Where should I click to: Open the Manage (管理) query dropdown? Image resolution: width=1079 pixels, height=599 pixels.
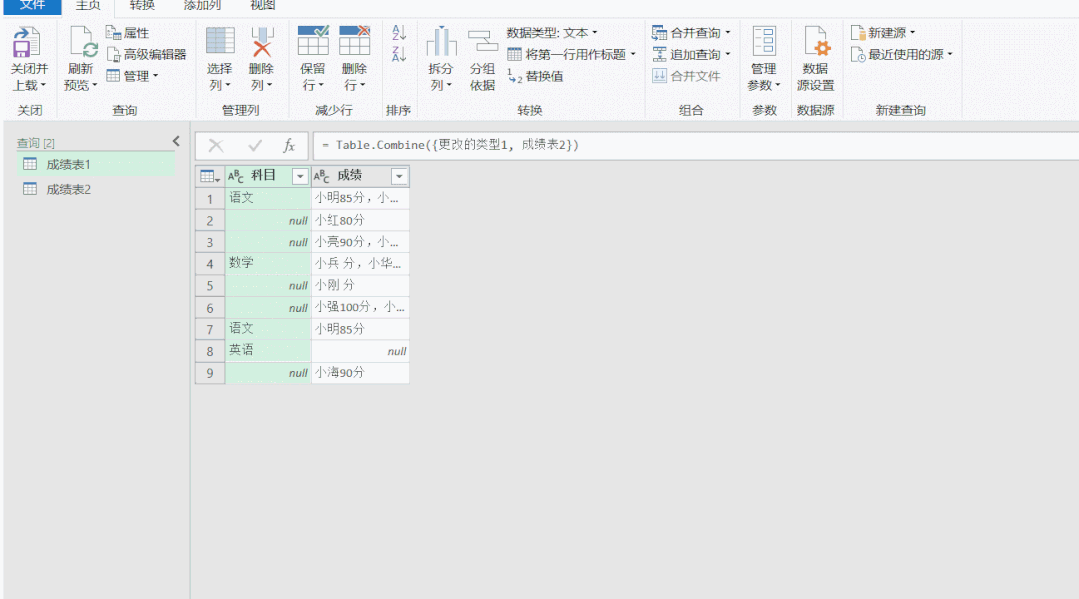[x=132, y=76]
